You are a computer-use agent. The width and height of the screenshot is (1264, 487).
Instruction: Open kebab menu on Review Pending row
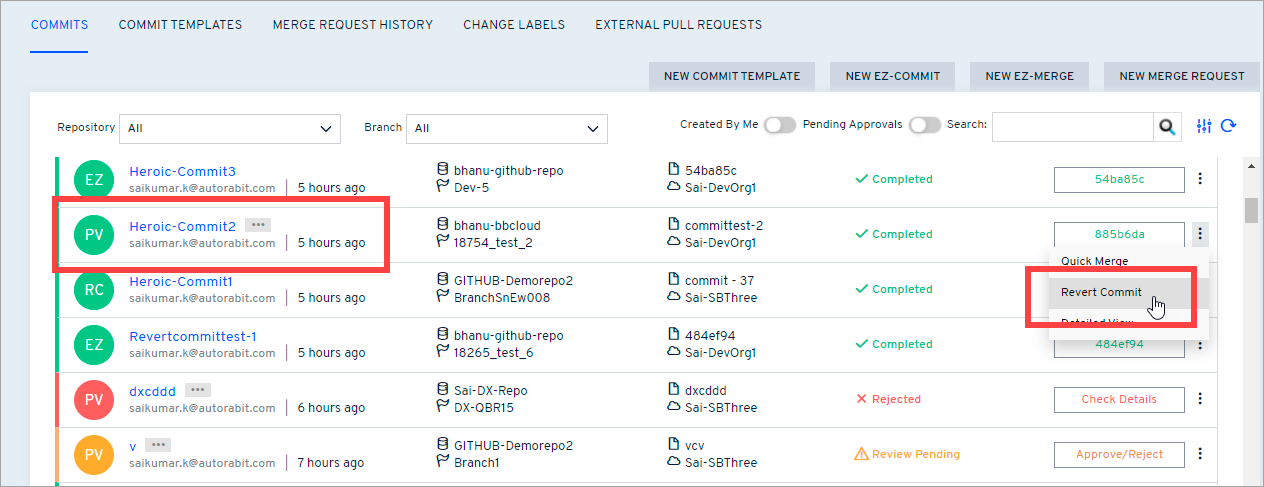tap(1200, 454)
